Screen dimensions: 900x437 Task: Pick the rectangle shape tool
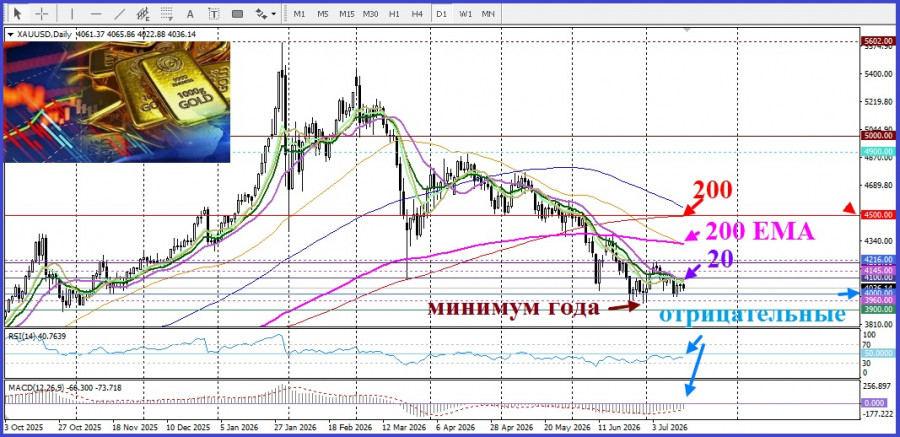237,13
